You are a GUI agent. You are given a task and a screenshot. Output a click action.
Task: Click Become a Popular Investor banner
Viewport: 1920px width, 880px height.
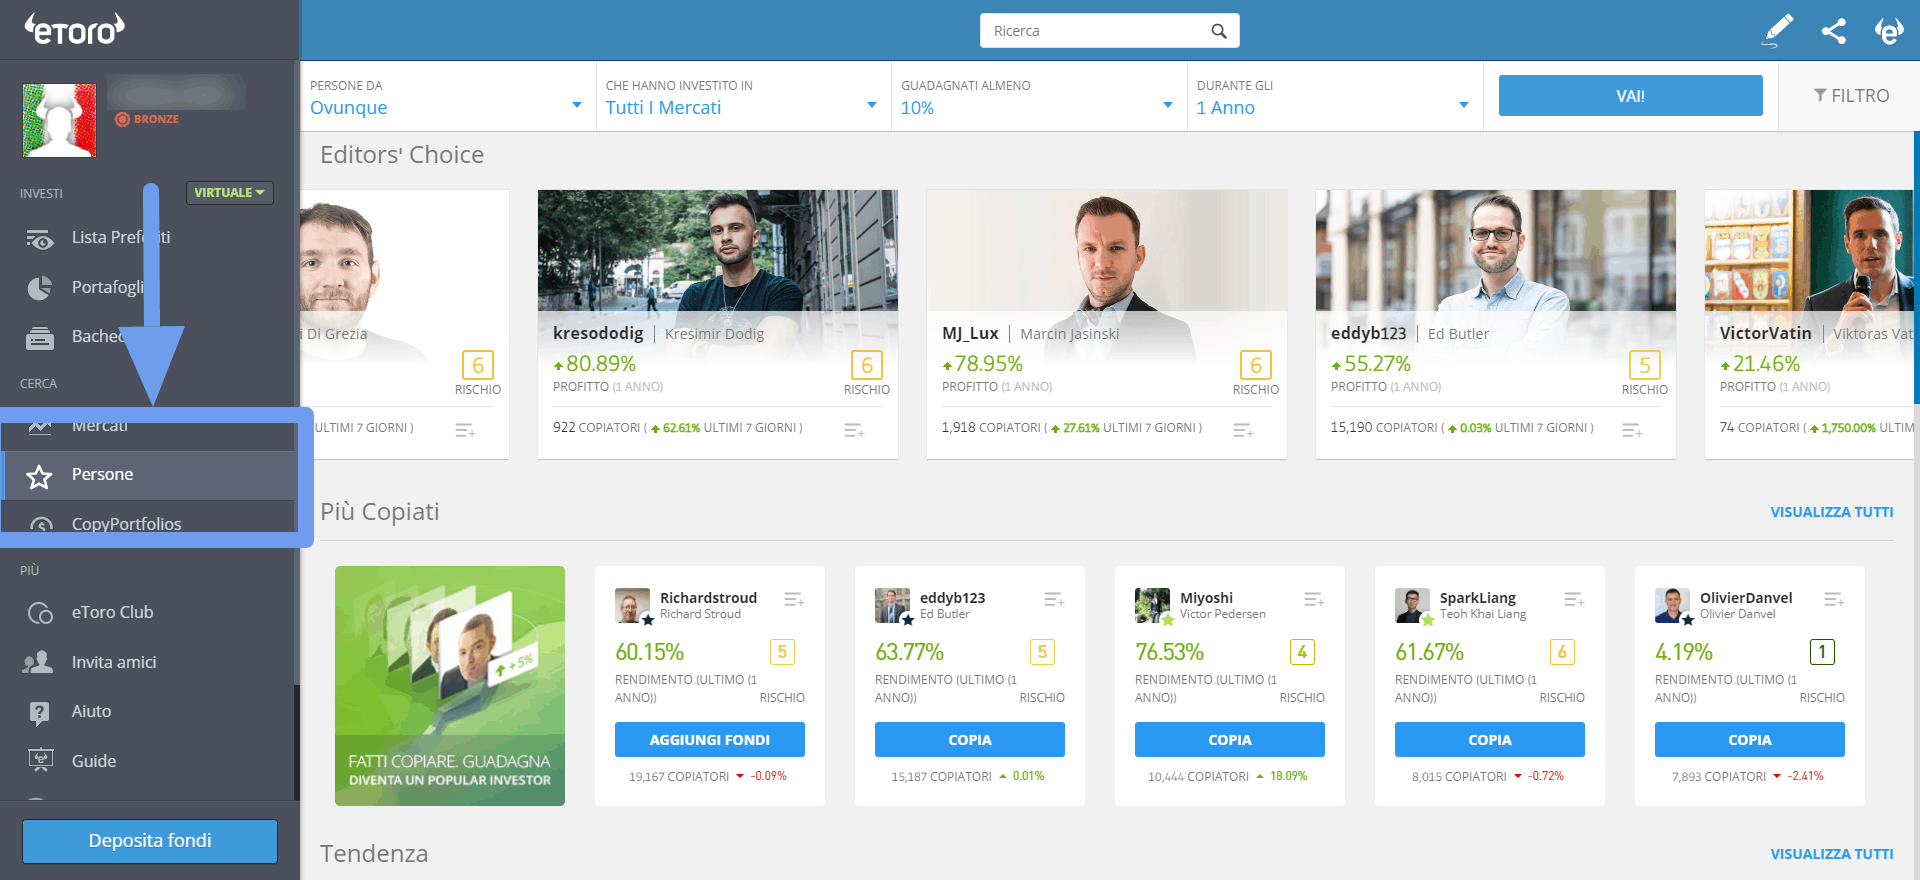pos(450,686)
